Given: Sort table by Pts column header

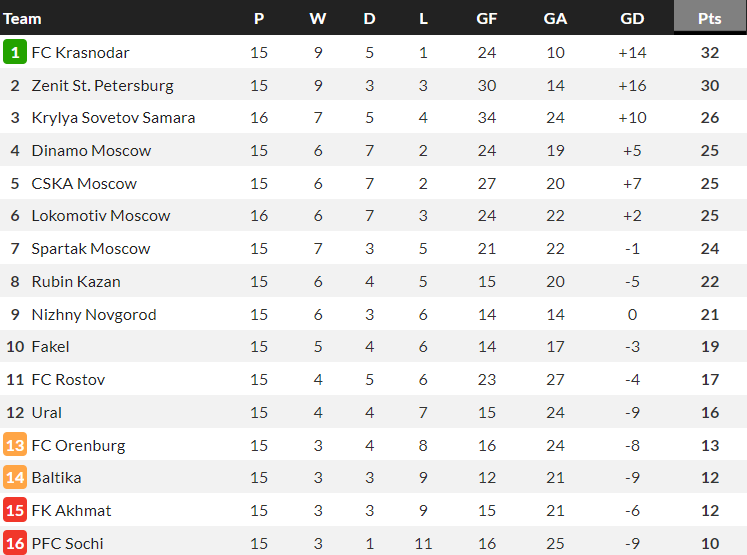Looking at the screenshot, I should [x=710, y=18].
